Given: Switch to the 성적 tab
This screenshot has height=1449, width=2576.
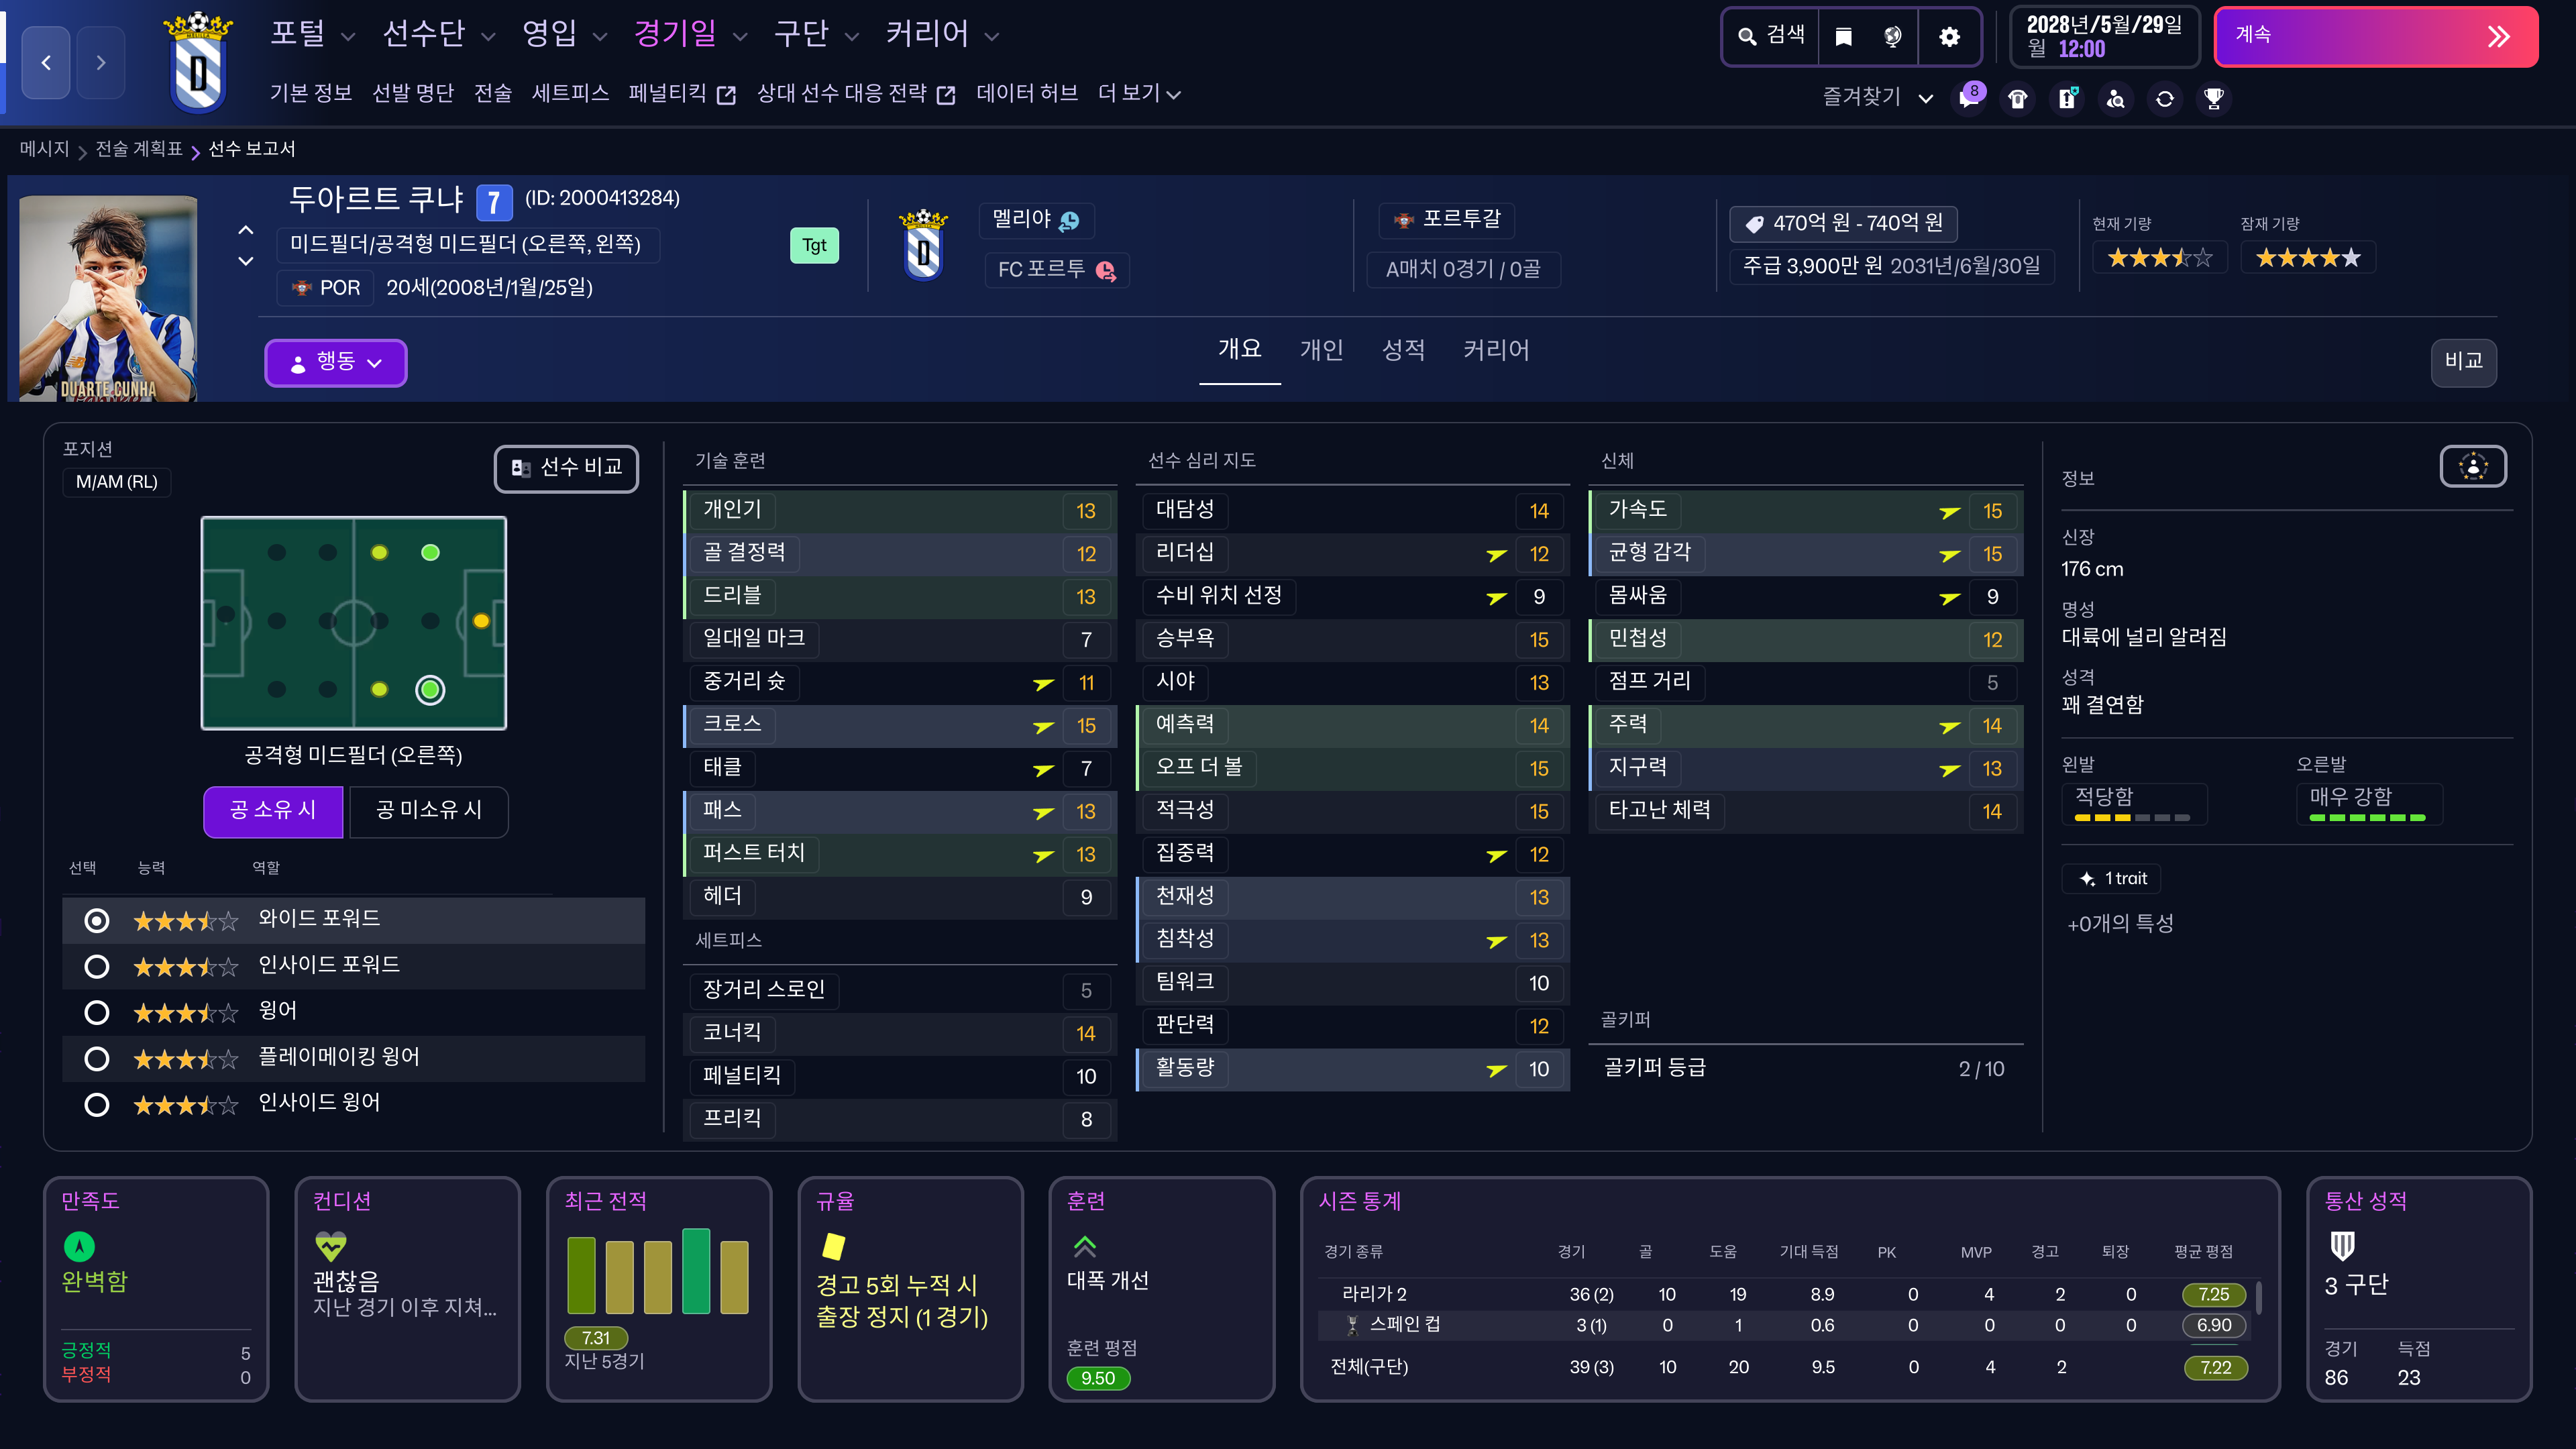Looking at the screenshot, I should 1402,350.
